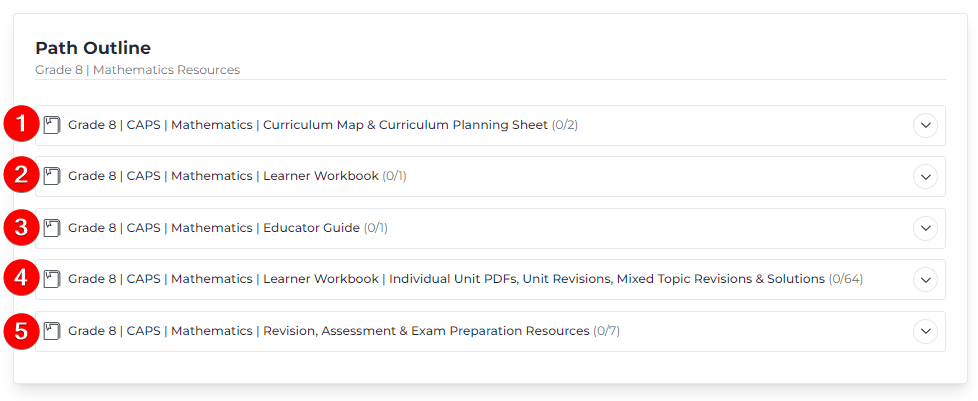Viewport: 978px width, 401px height.
Task: Click the course icon beside Educator Guide row
Action: pyautogui.click(x=52, y=228)
